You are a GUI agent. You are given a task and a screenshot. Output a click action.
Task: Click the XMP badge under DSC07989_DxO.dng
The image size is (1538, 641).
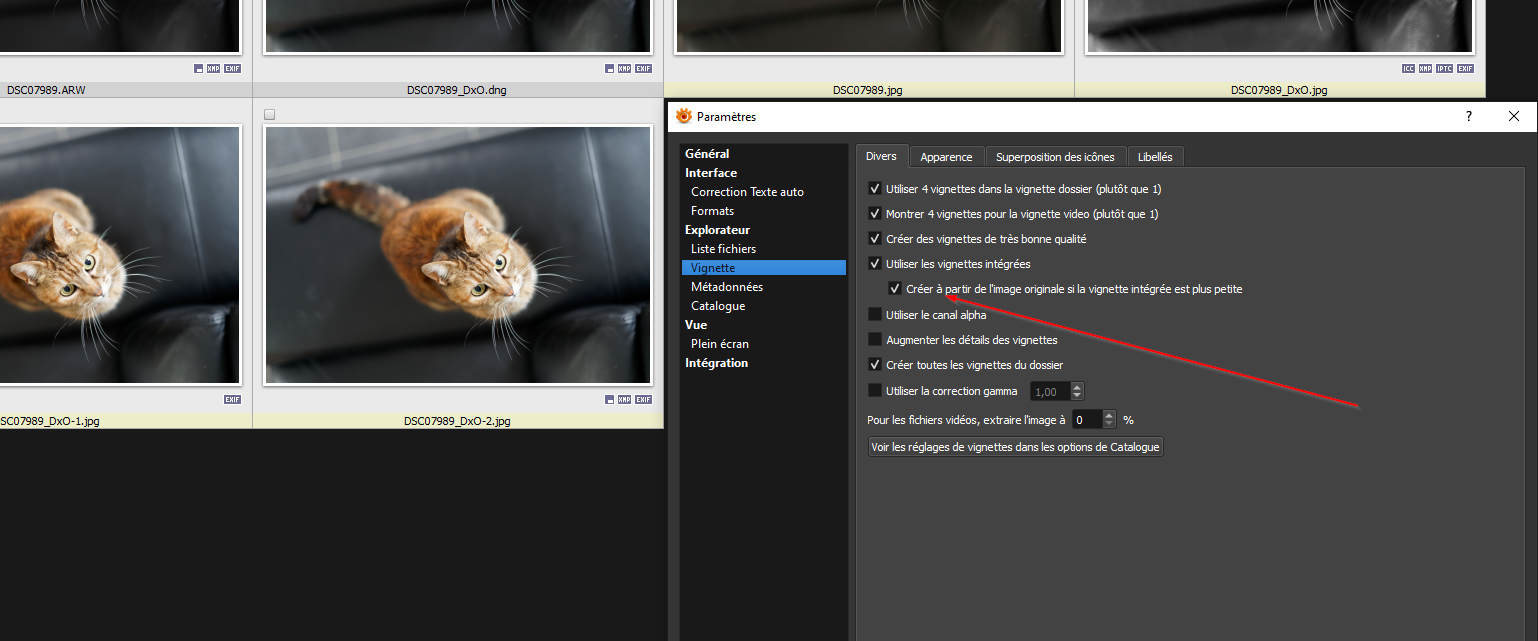click(625, 69)
